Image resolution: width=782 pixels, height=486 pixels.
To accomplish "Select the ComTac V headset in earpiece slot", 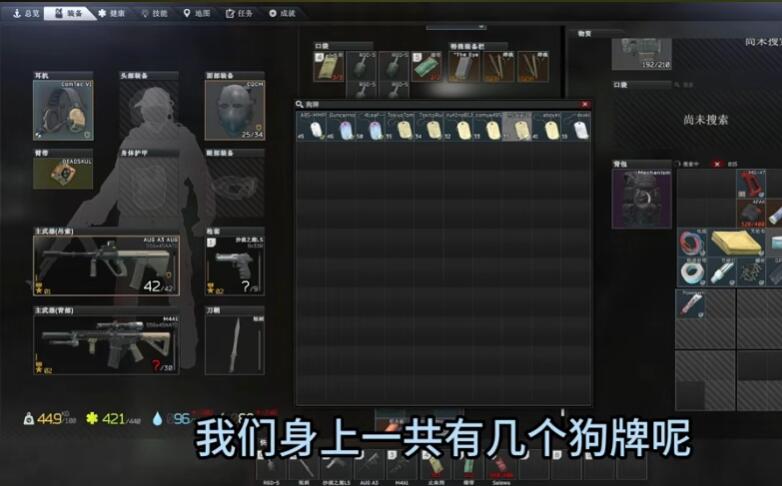I will pyautogui.click(x=63, y=110).
